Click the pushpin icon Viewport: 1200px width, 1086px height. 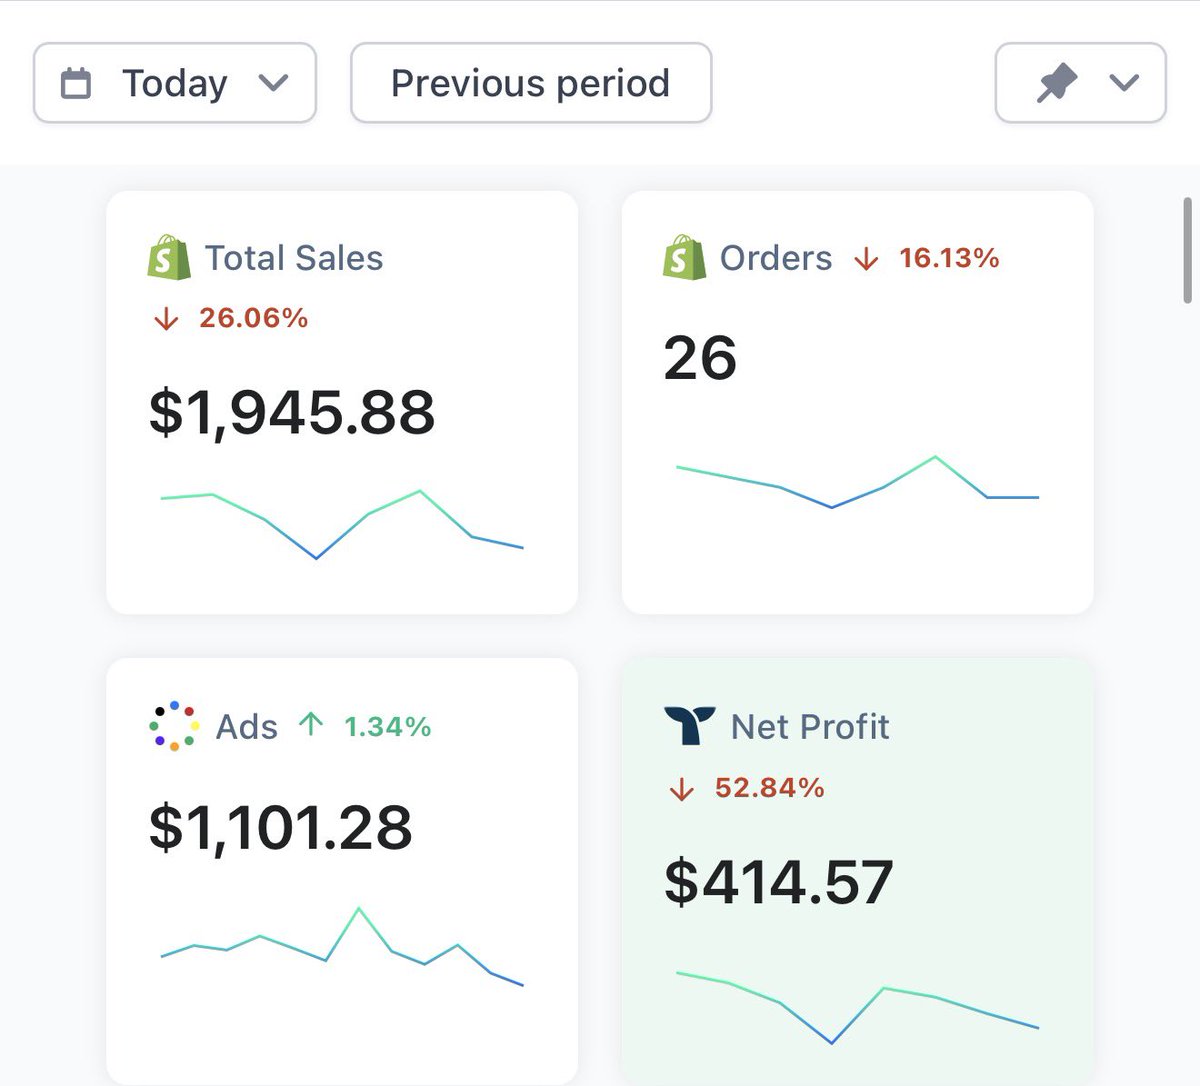pos(1056,83)
